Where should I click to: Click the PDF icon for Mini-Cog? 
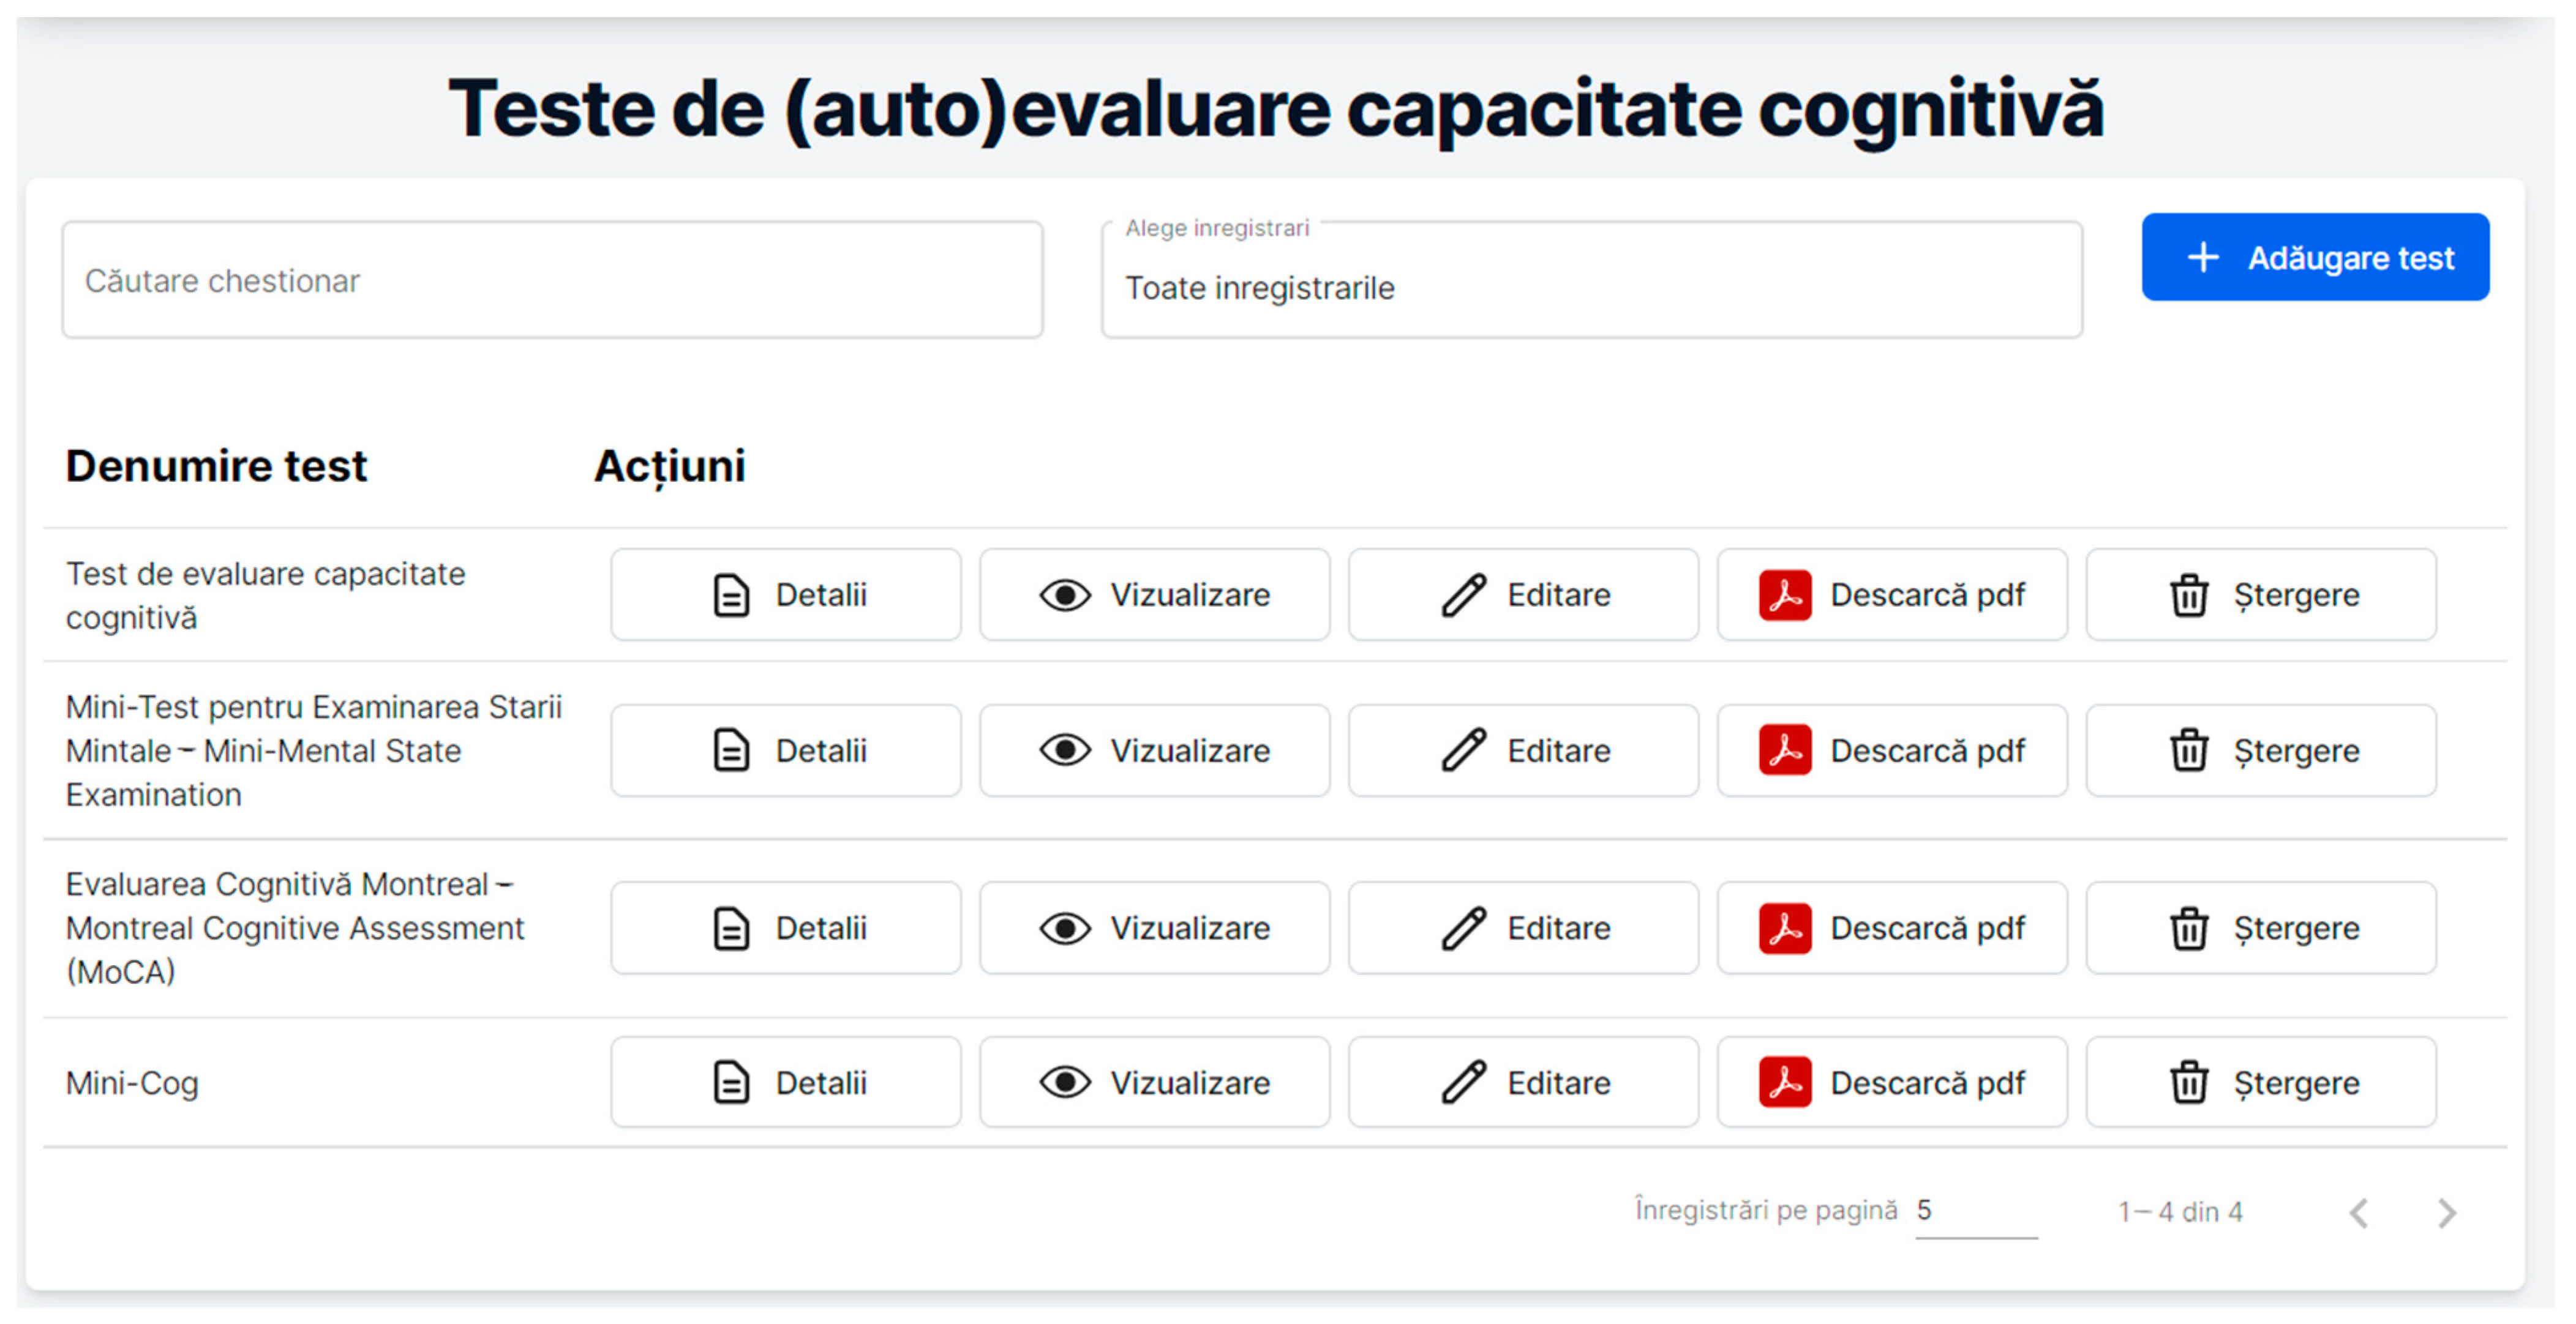[x=1785, y=1082]
